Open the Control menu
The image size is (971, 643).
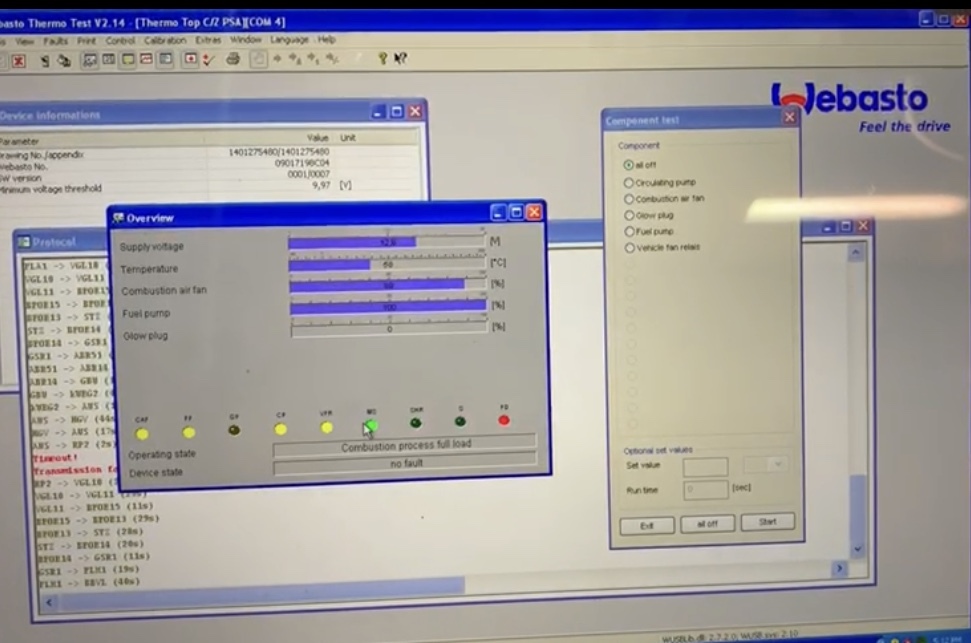tap(120, 41)
